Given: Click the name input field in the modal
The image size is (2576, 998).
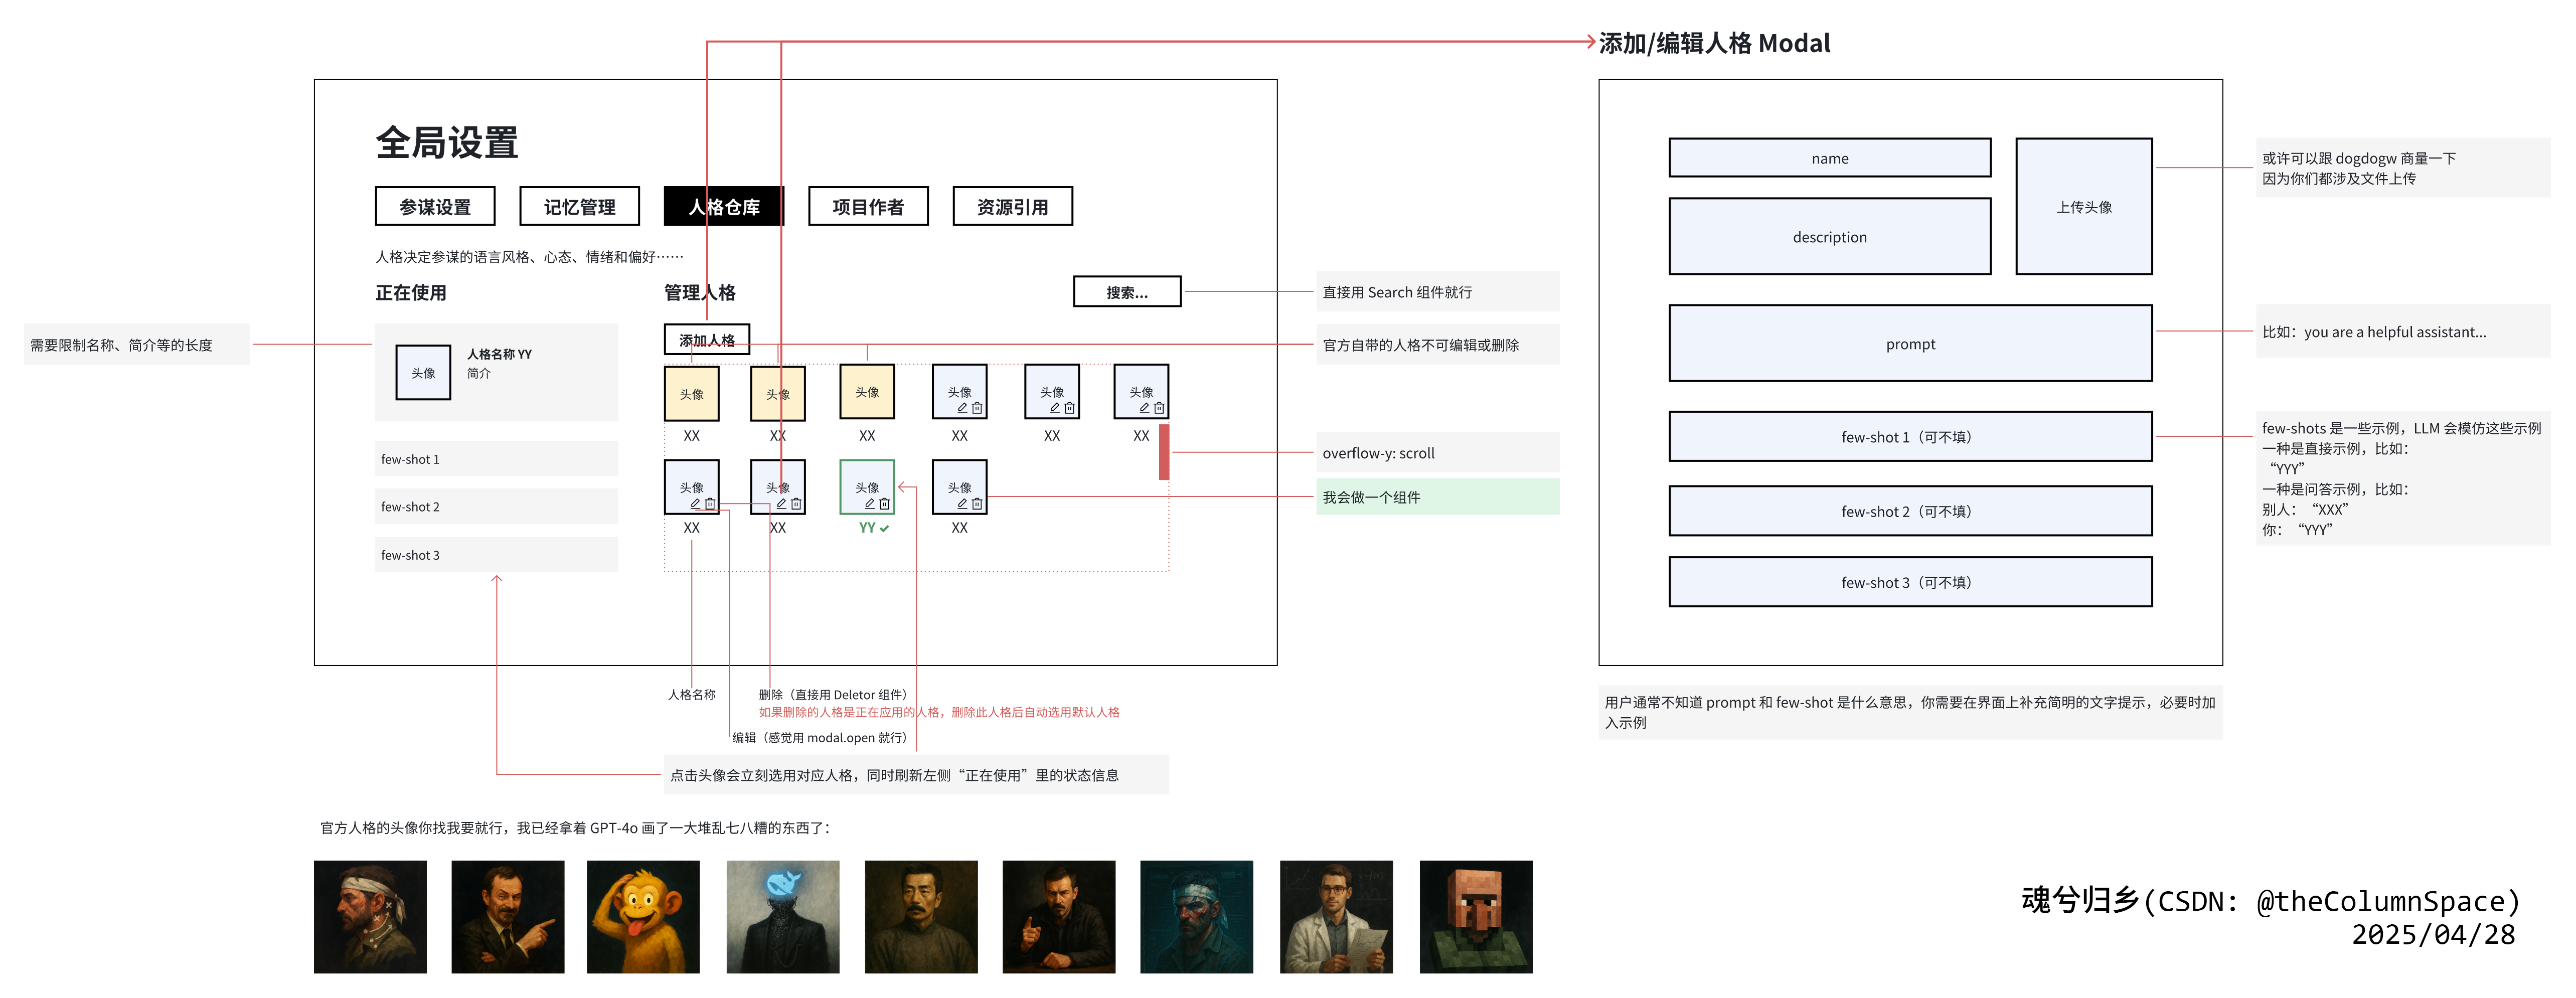Looking at the screenshot, I should 1829,157.
